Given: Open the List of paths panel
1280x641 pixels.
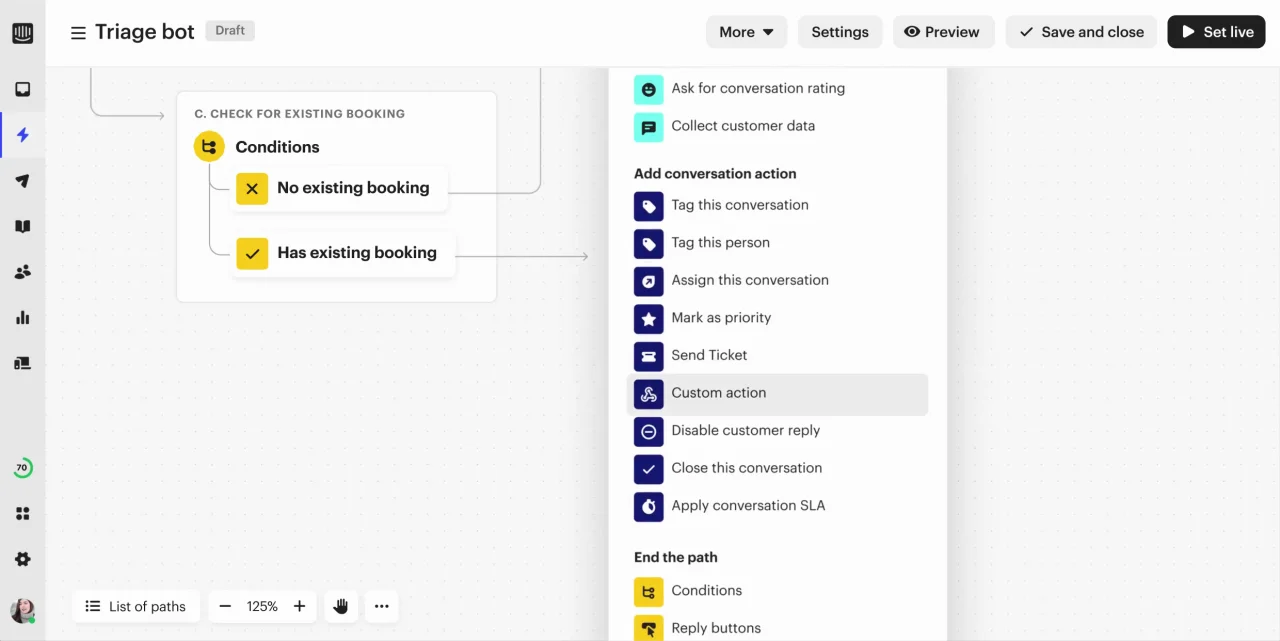Looking at the screenshot, I should (136, 606).
